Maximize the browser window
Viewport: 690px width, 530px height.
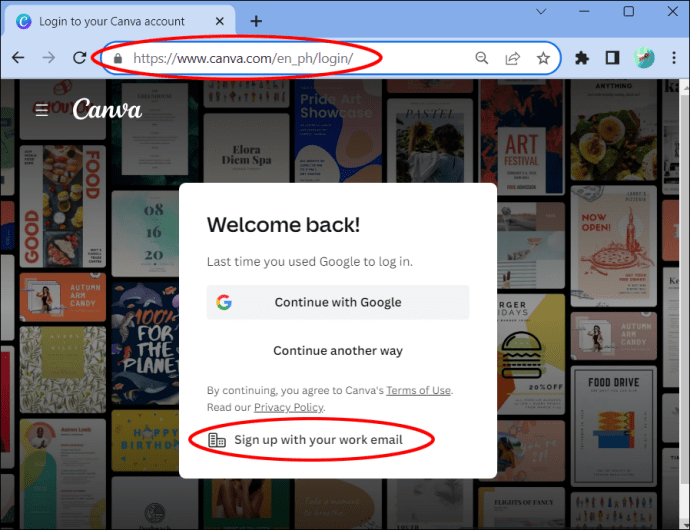[x=629, y=11]
